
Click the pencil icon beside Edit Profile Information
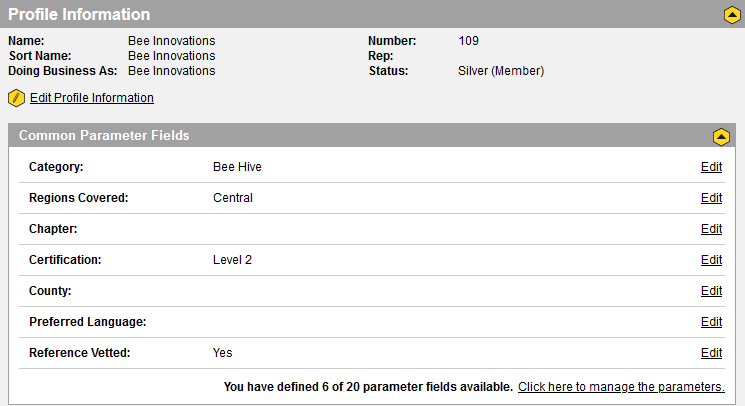coord(16,98)
